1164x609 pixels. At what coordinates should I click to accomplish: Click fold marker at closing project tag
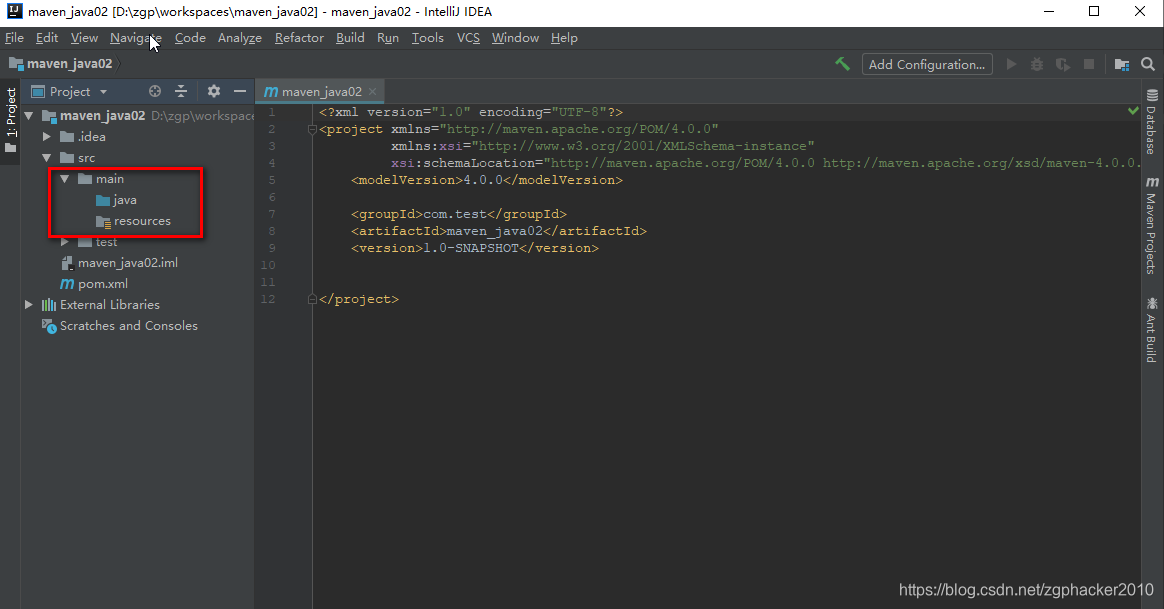click(x=313, y=299)
